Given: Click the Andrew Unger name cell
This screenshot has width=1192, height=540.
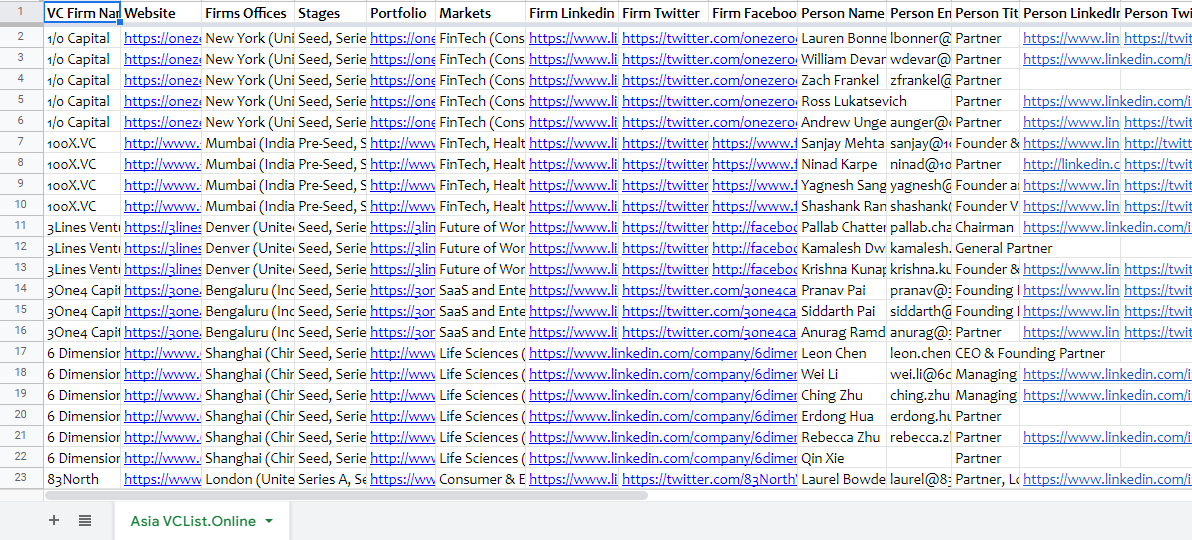Looking at the screenshot, I should (842, 122).
